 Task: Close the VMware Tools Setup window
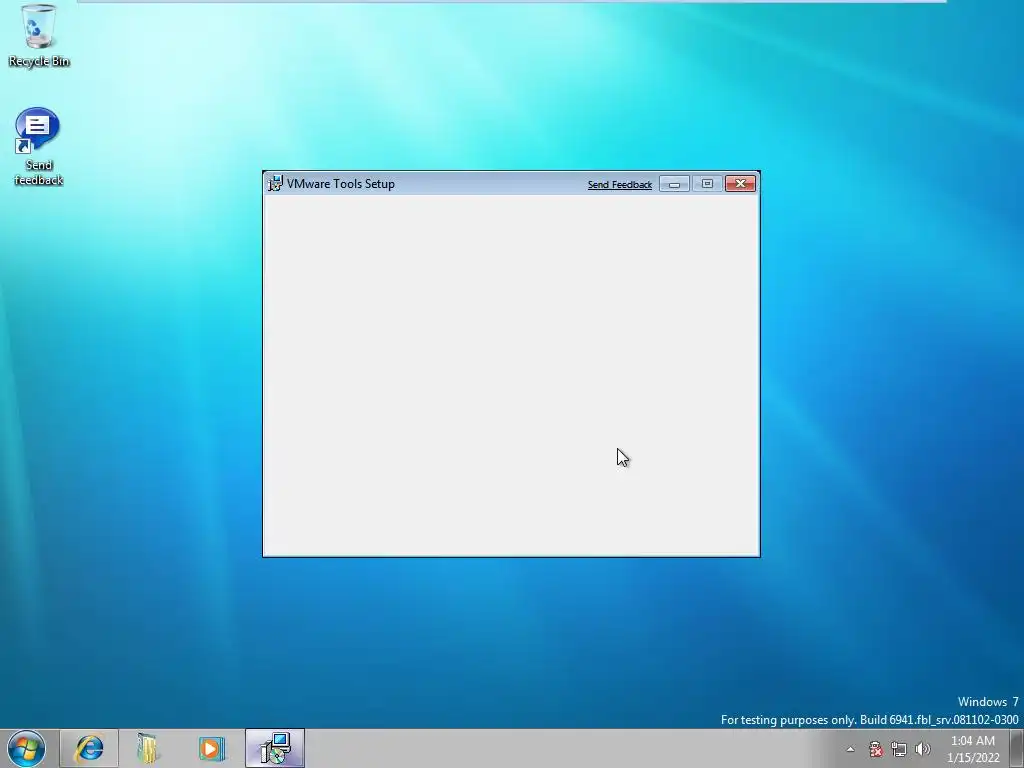pyautogui.click(x=740, y=184)
